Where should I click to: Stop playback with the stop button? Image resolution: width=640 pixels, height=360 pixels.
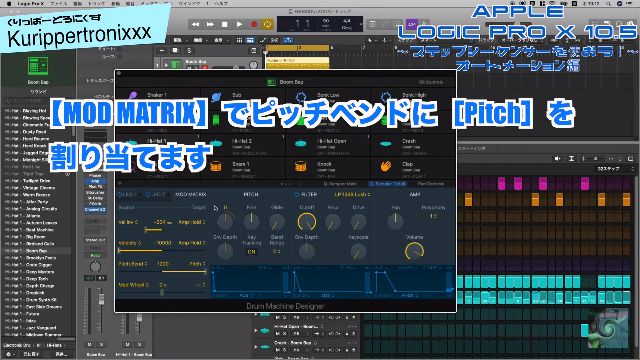coord(224,24)
